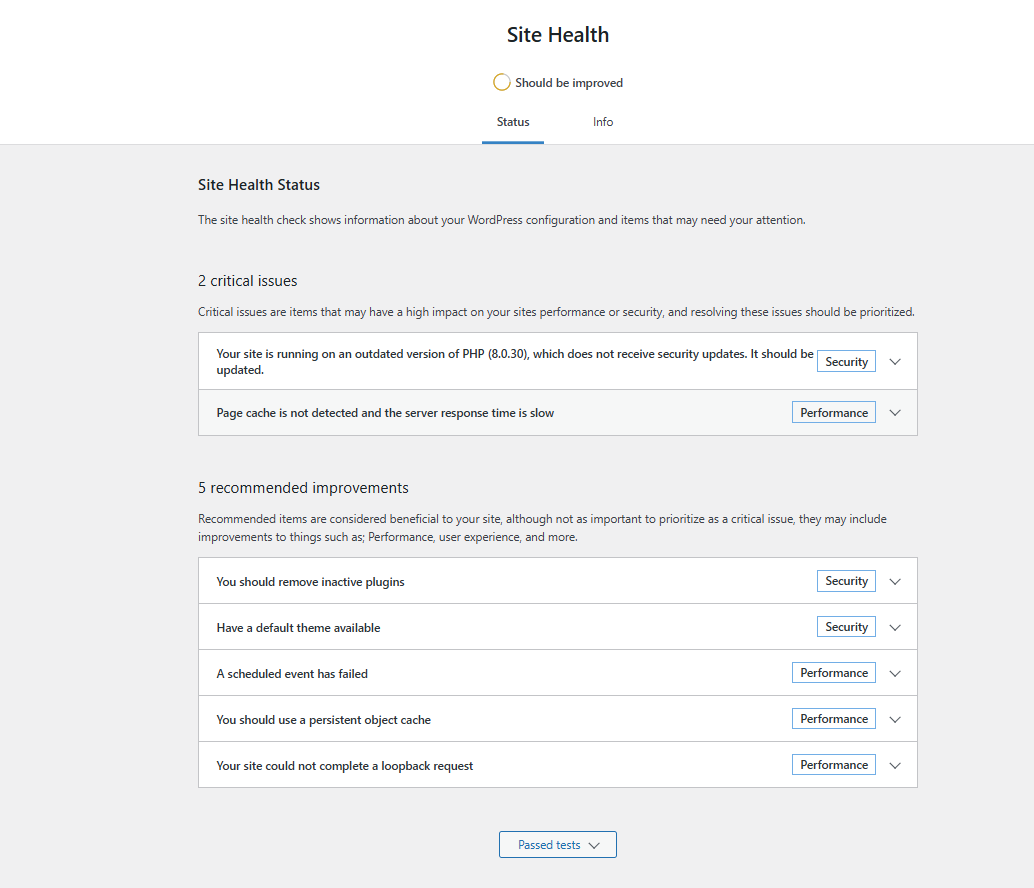Click Performance badge on page cache row

[834, 413]
